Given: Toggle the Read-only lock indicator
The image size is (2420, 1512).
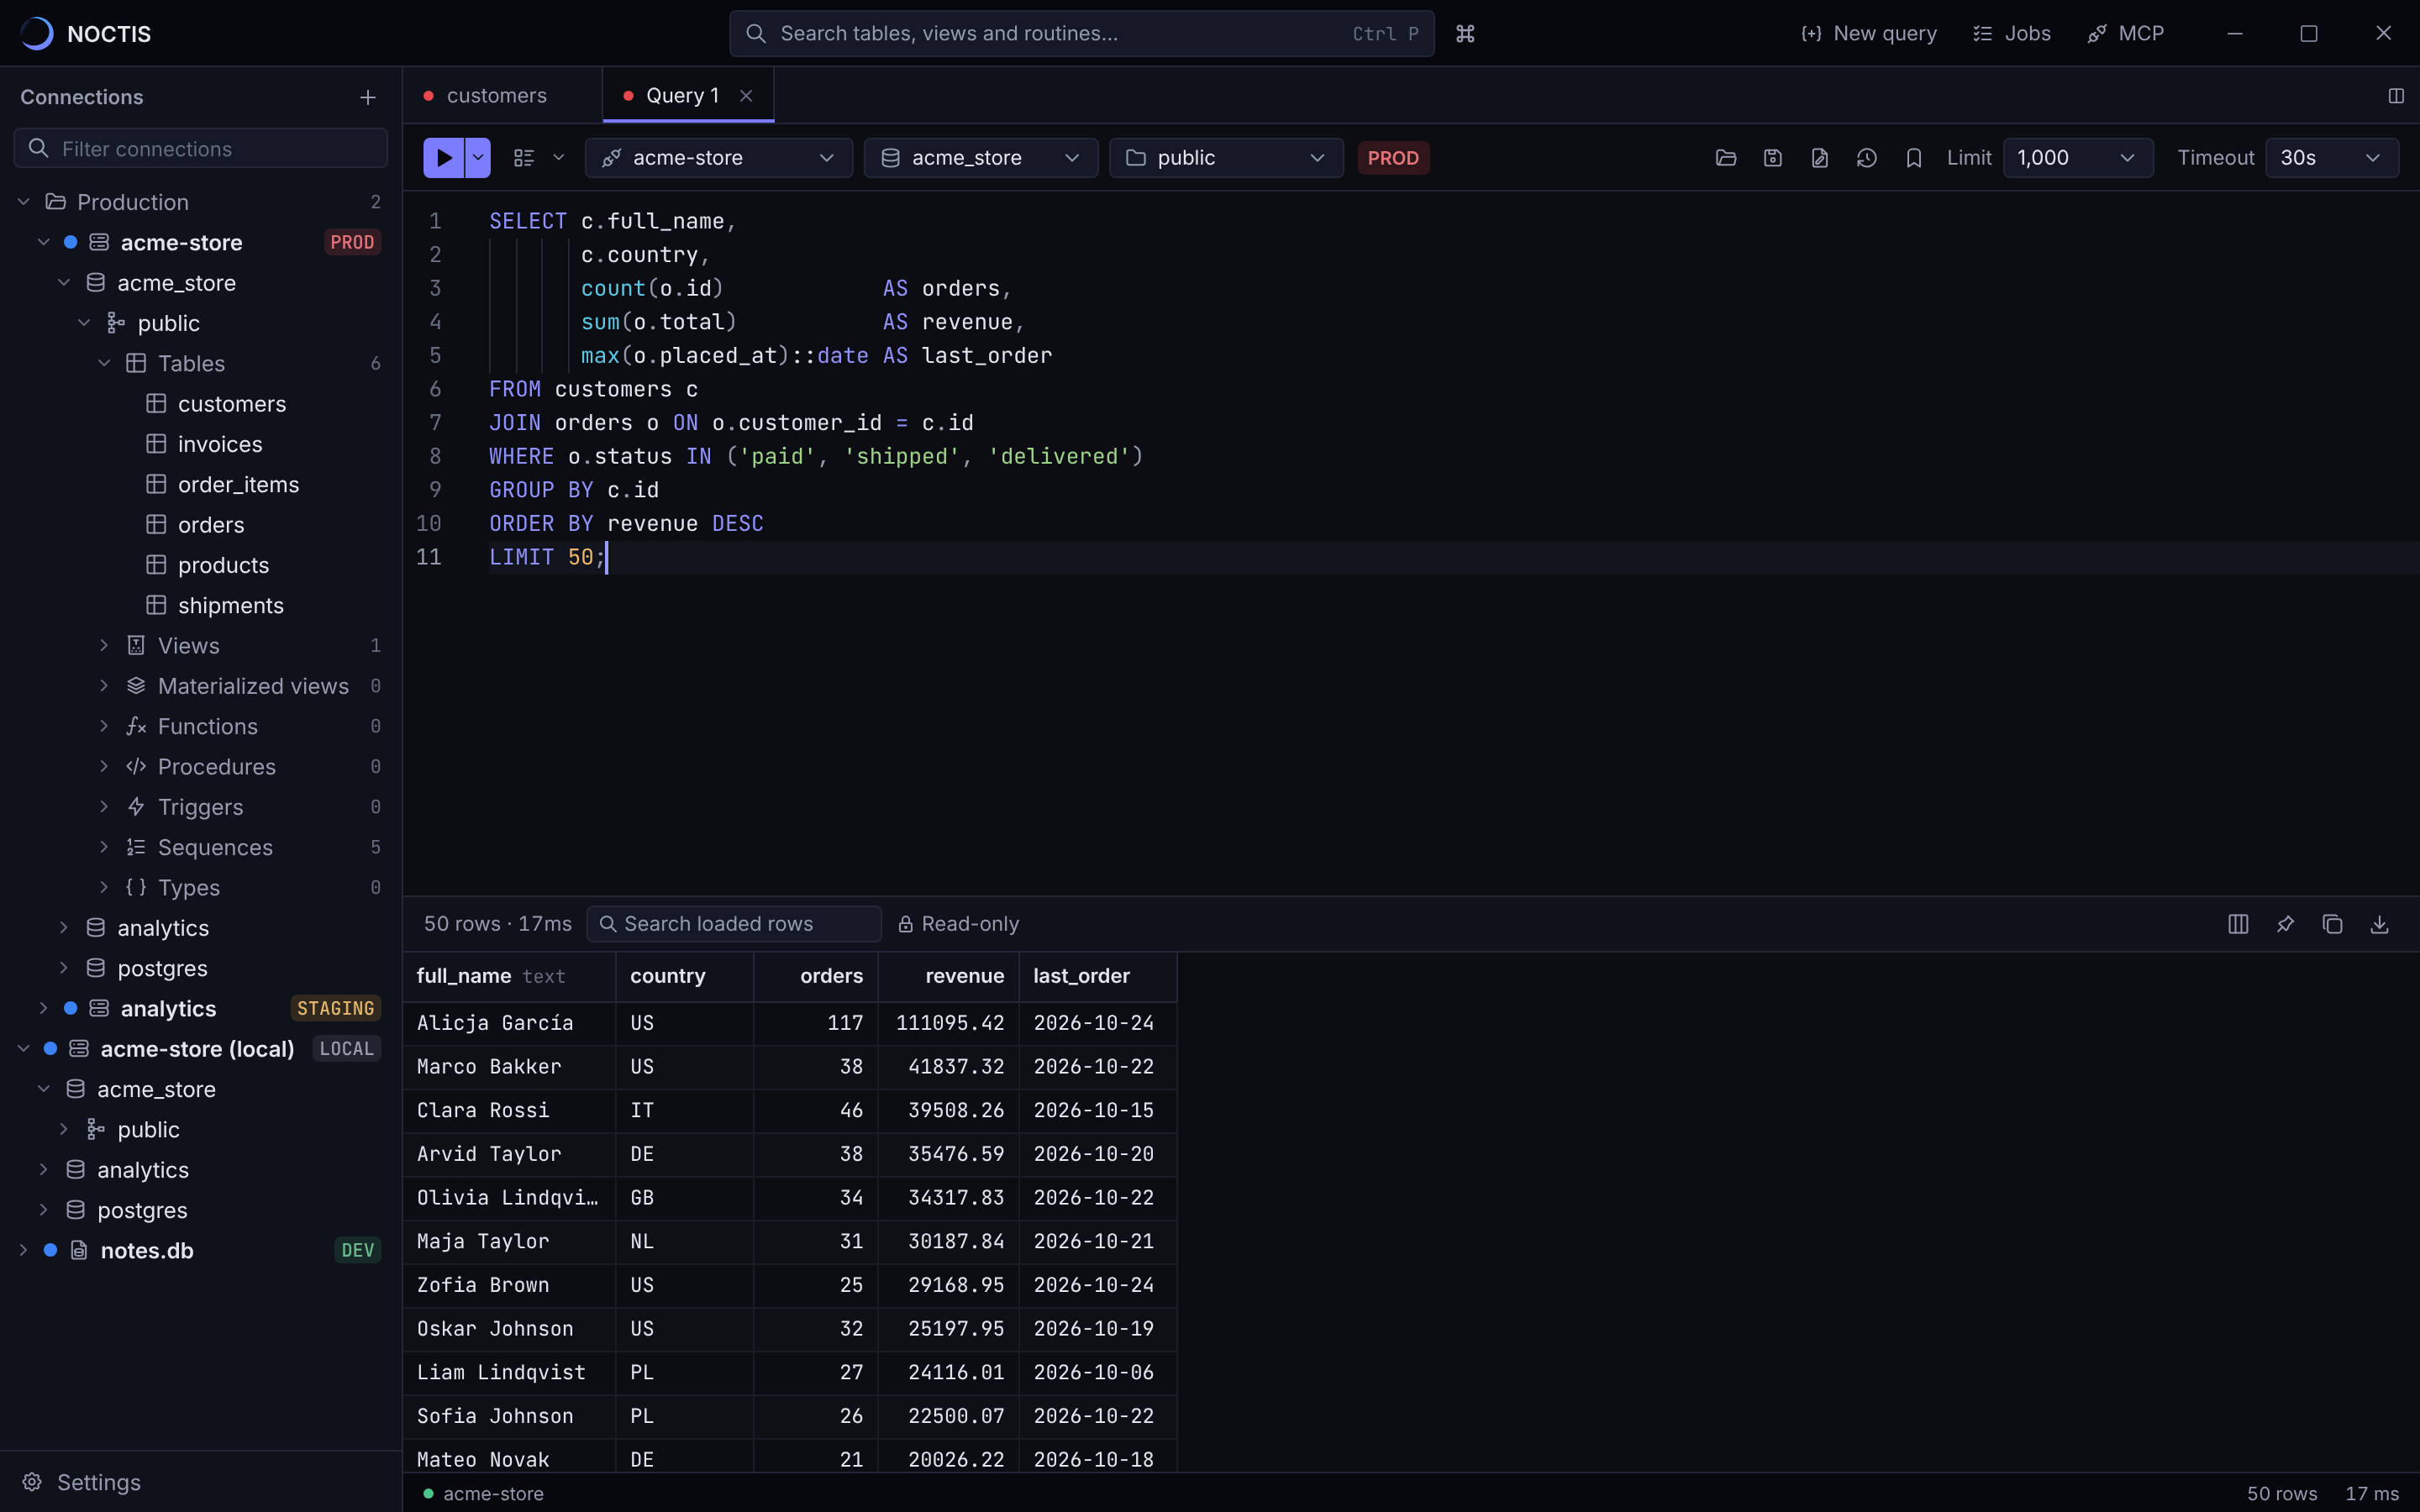Looking at the screenshot, I should click(x=958, y=924).
